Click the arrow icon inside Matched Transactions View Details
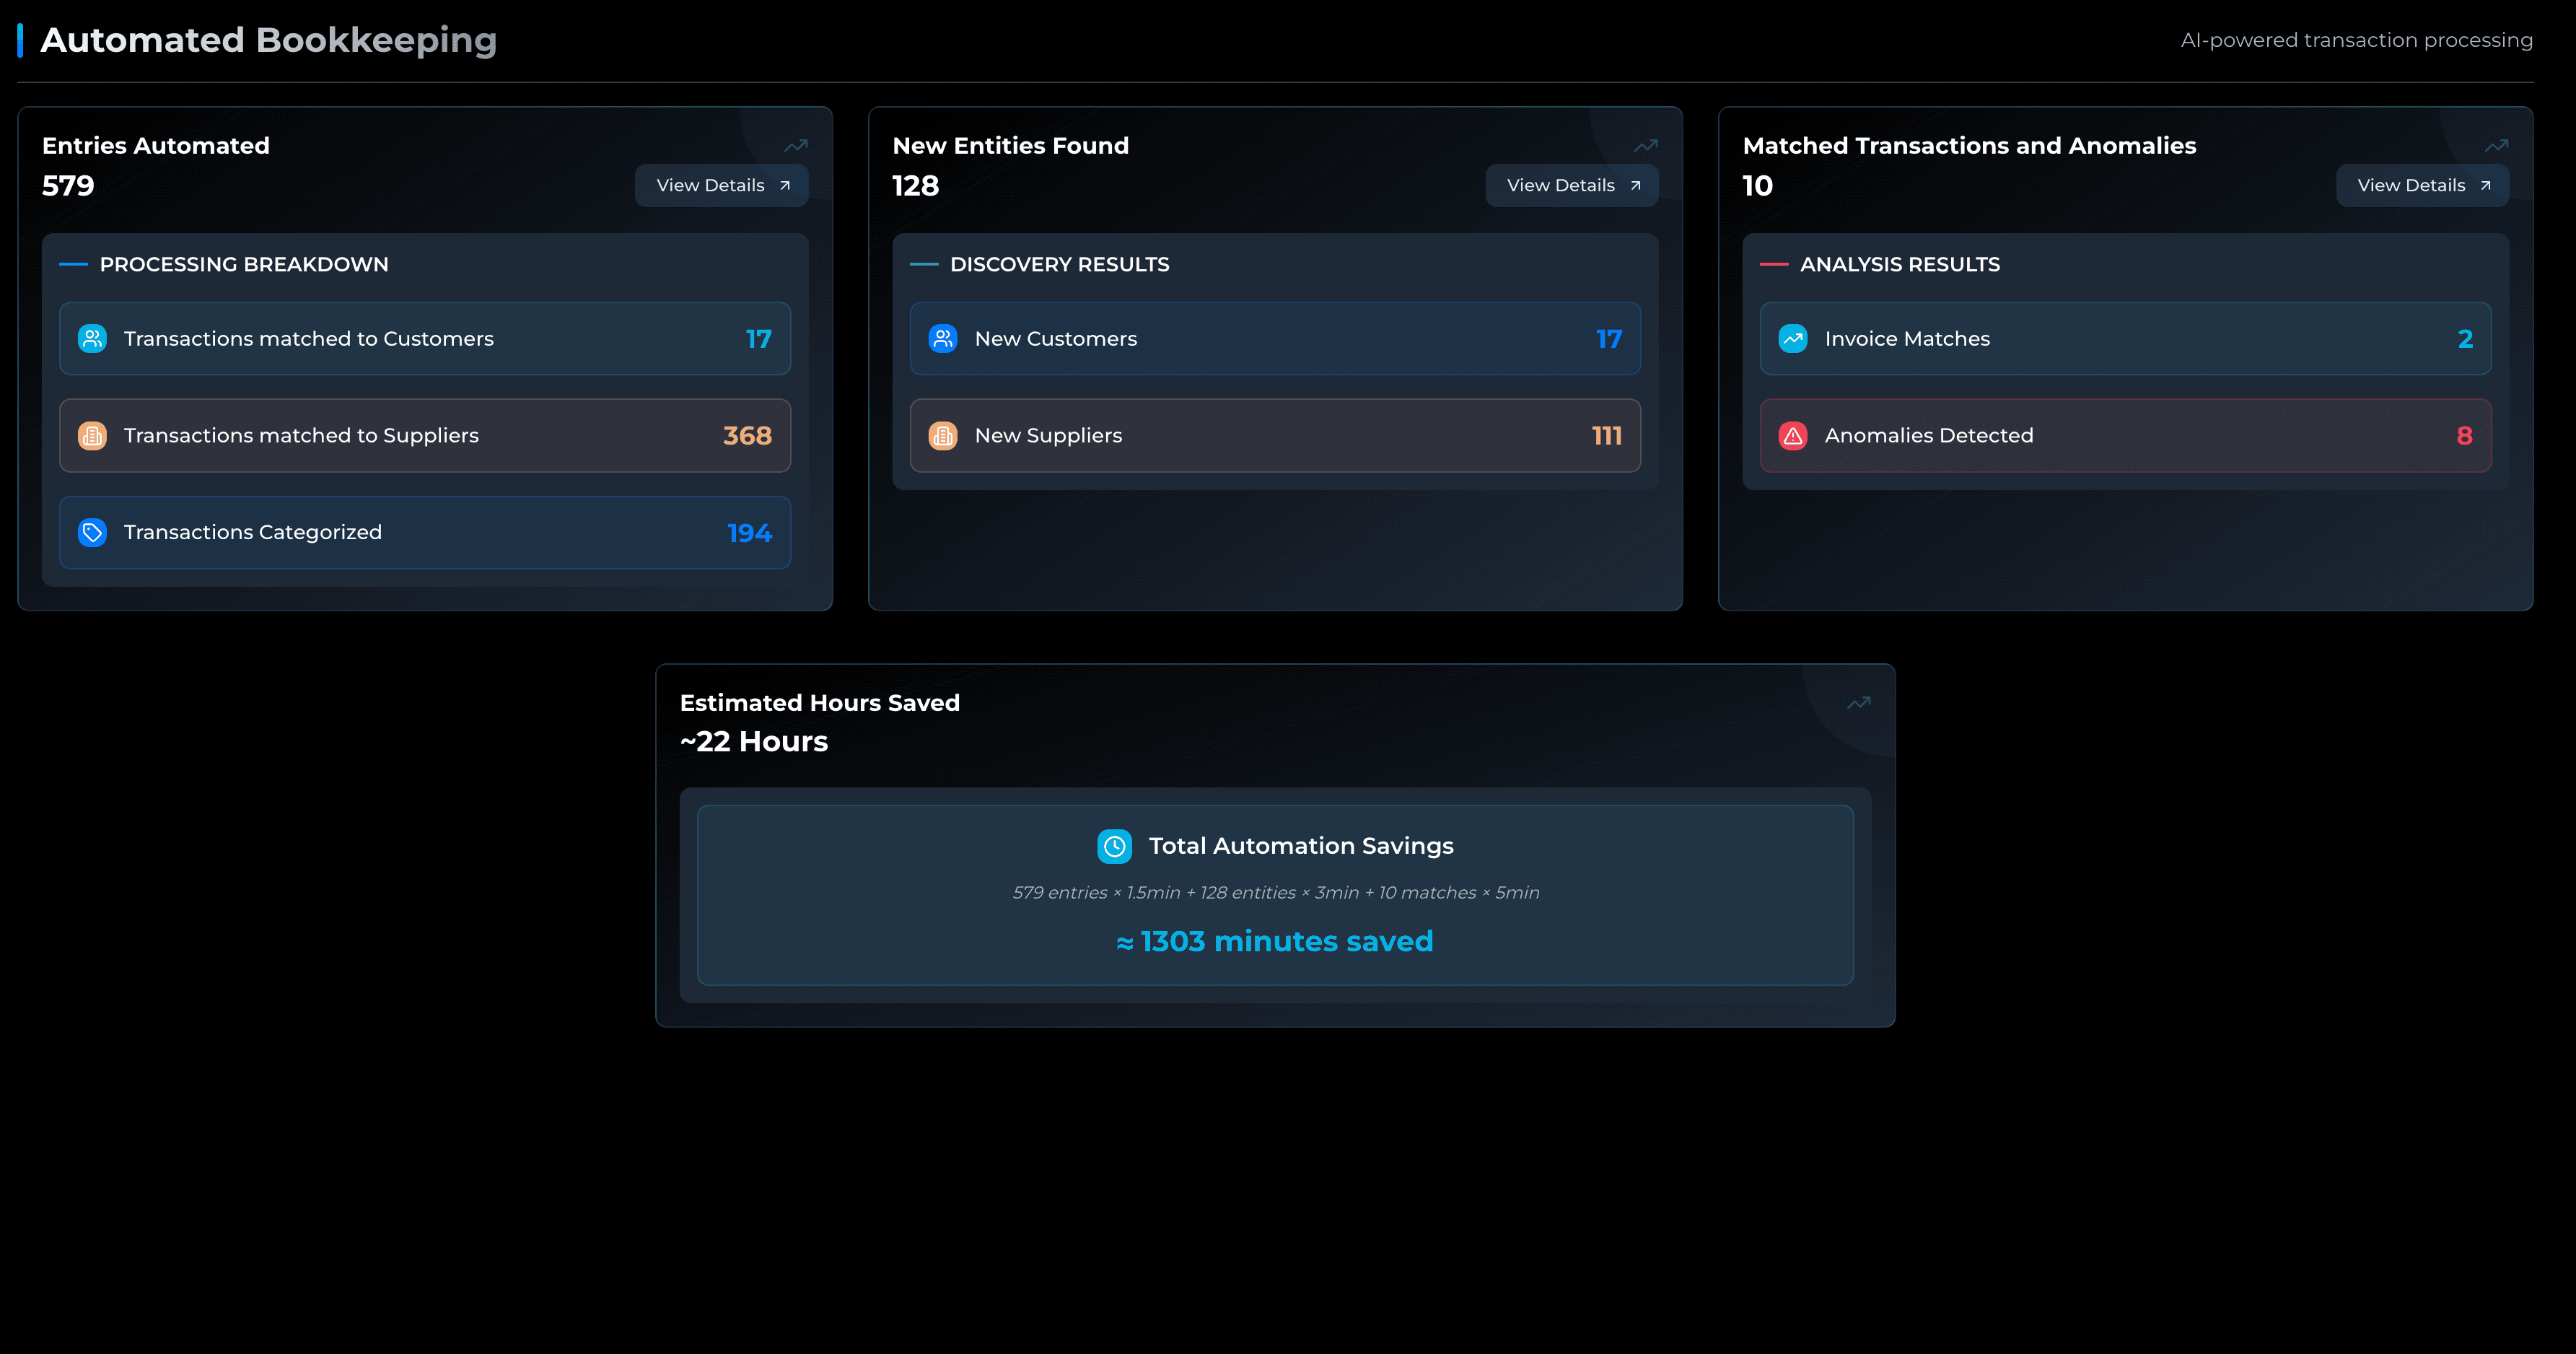The height and width of the screenshot is (1354, 2576). [x=2486, y=186]
